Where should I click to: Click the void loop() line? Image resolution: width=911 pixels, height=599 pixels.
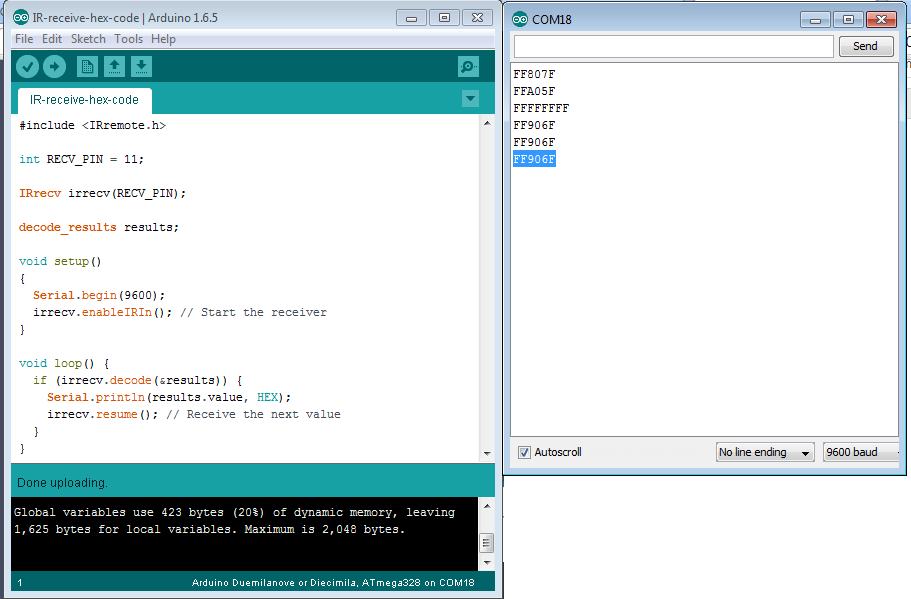pyautogui.click(x=64, y=364)
